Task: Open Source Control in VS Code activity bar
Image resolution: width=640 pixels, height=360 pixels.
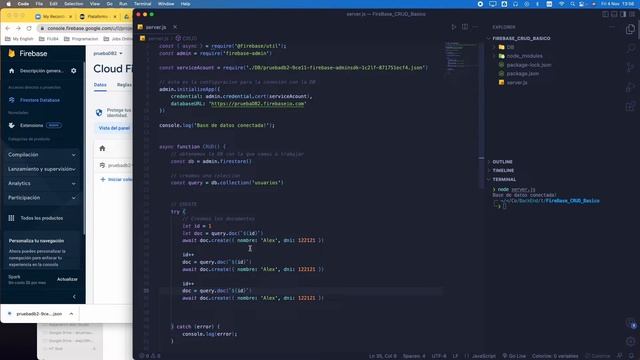Action: tap(631, 67)
